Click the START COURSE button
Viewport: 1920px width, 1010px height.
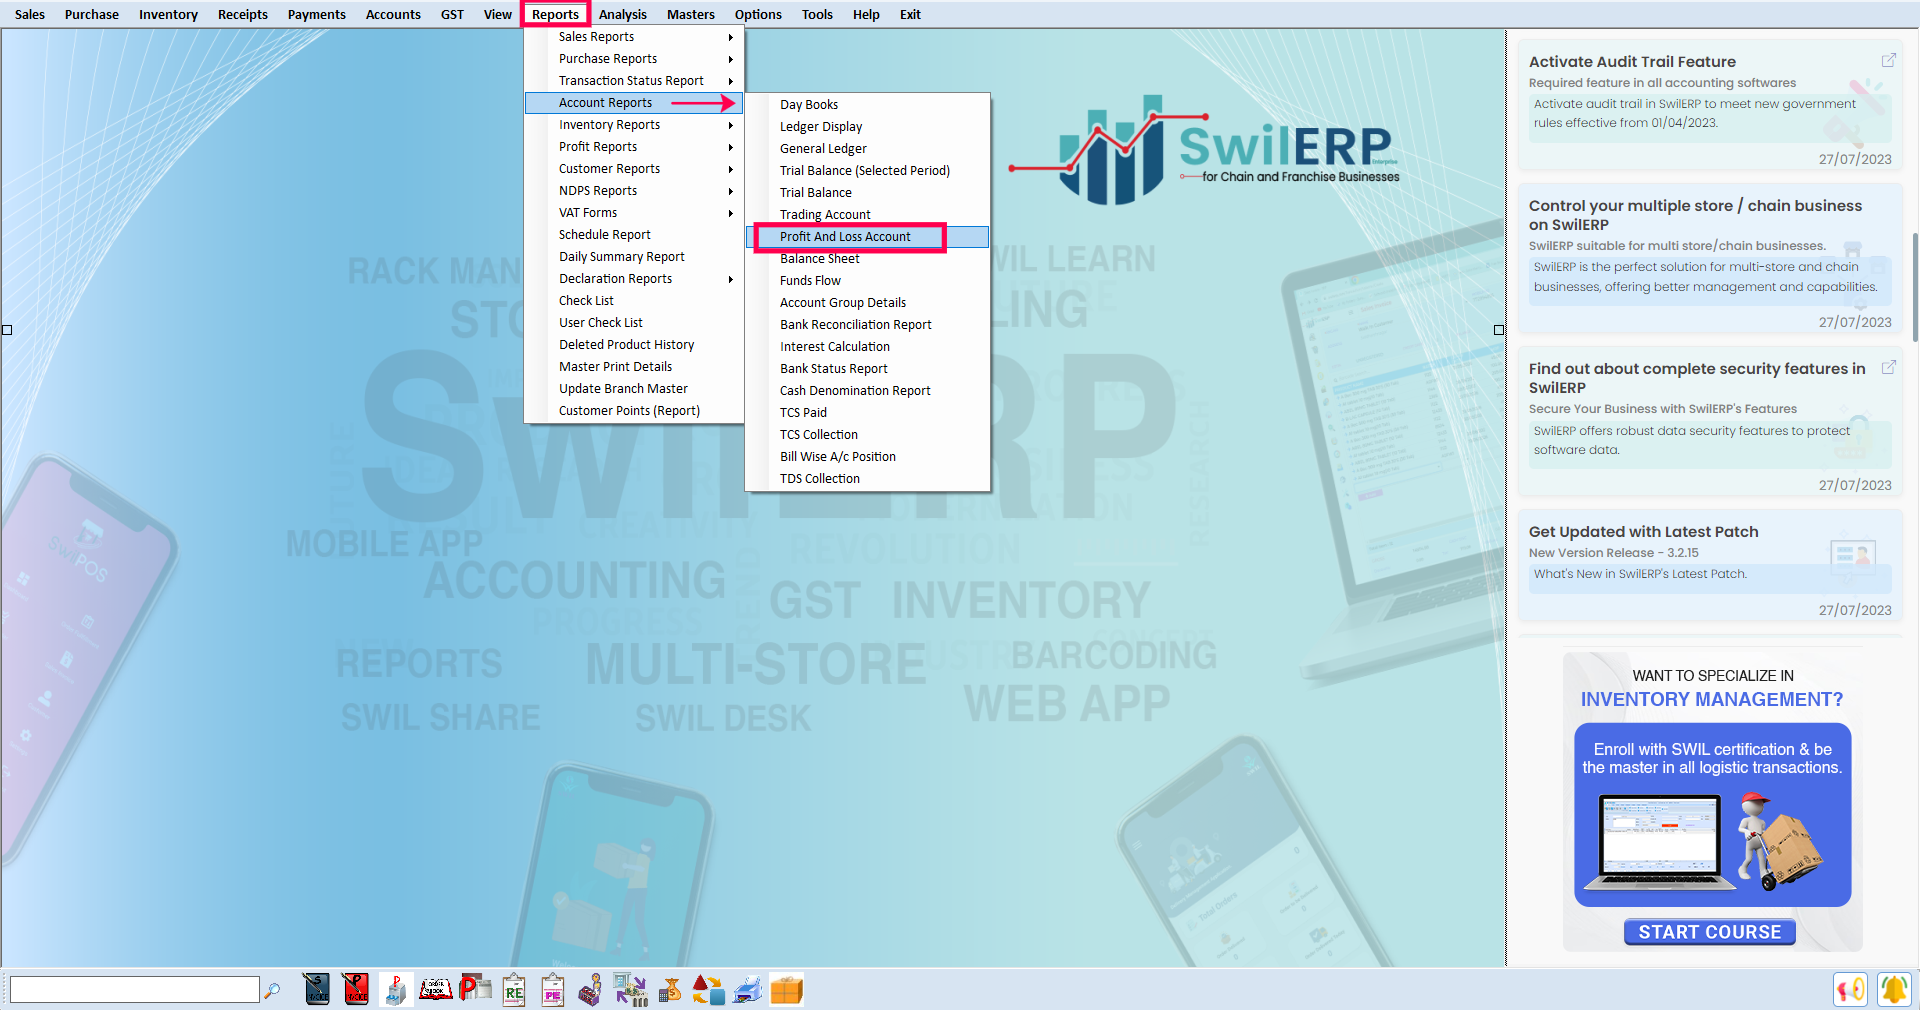(1710, 932)
